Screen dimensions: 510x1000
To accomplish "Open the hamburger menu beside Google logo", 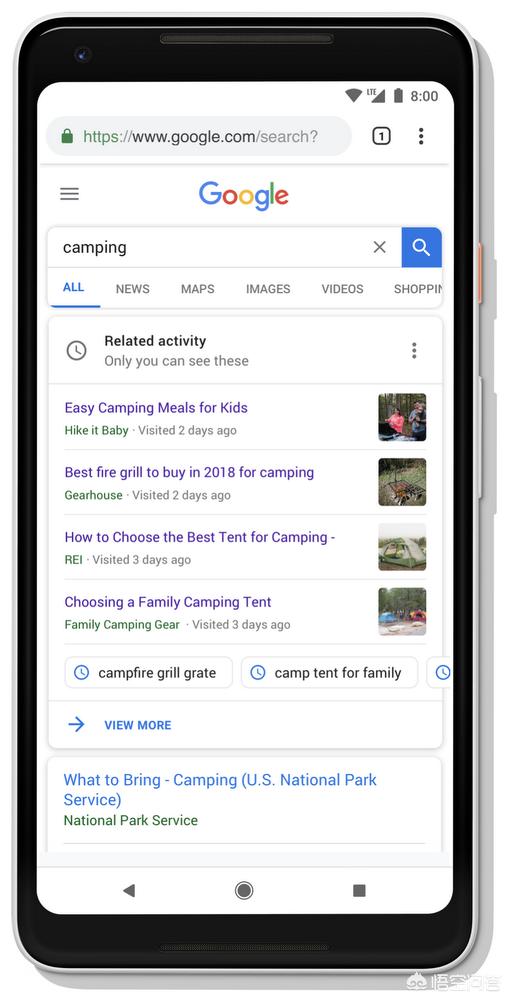I will (69, 194).
